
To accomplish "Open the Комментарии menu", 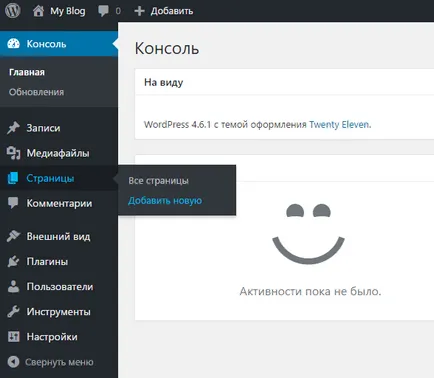I will (59, 203).
